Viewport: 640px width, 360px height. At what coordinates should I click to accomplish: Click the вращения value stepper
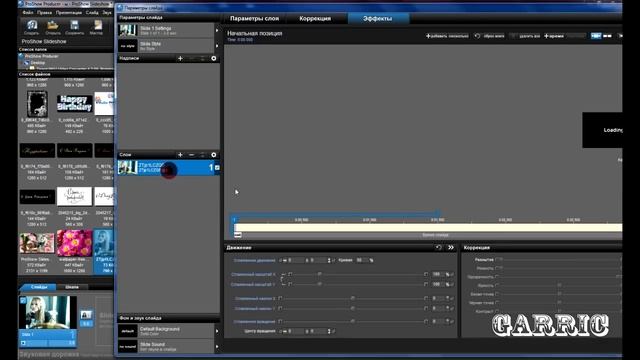pyautogui.click(x=448, y=321)
